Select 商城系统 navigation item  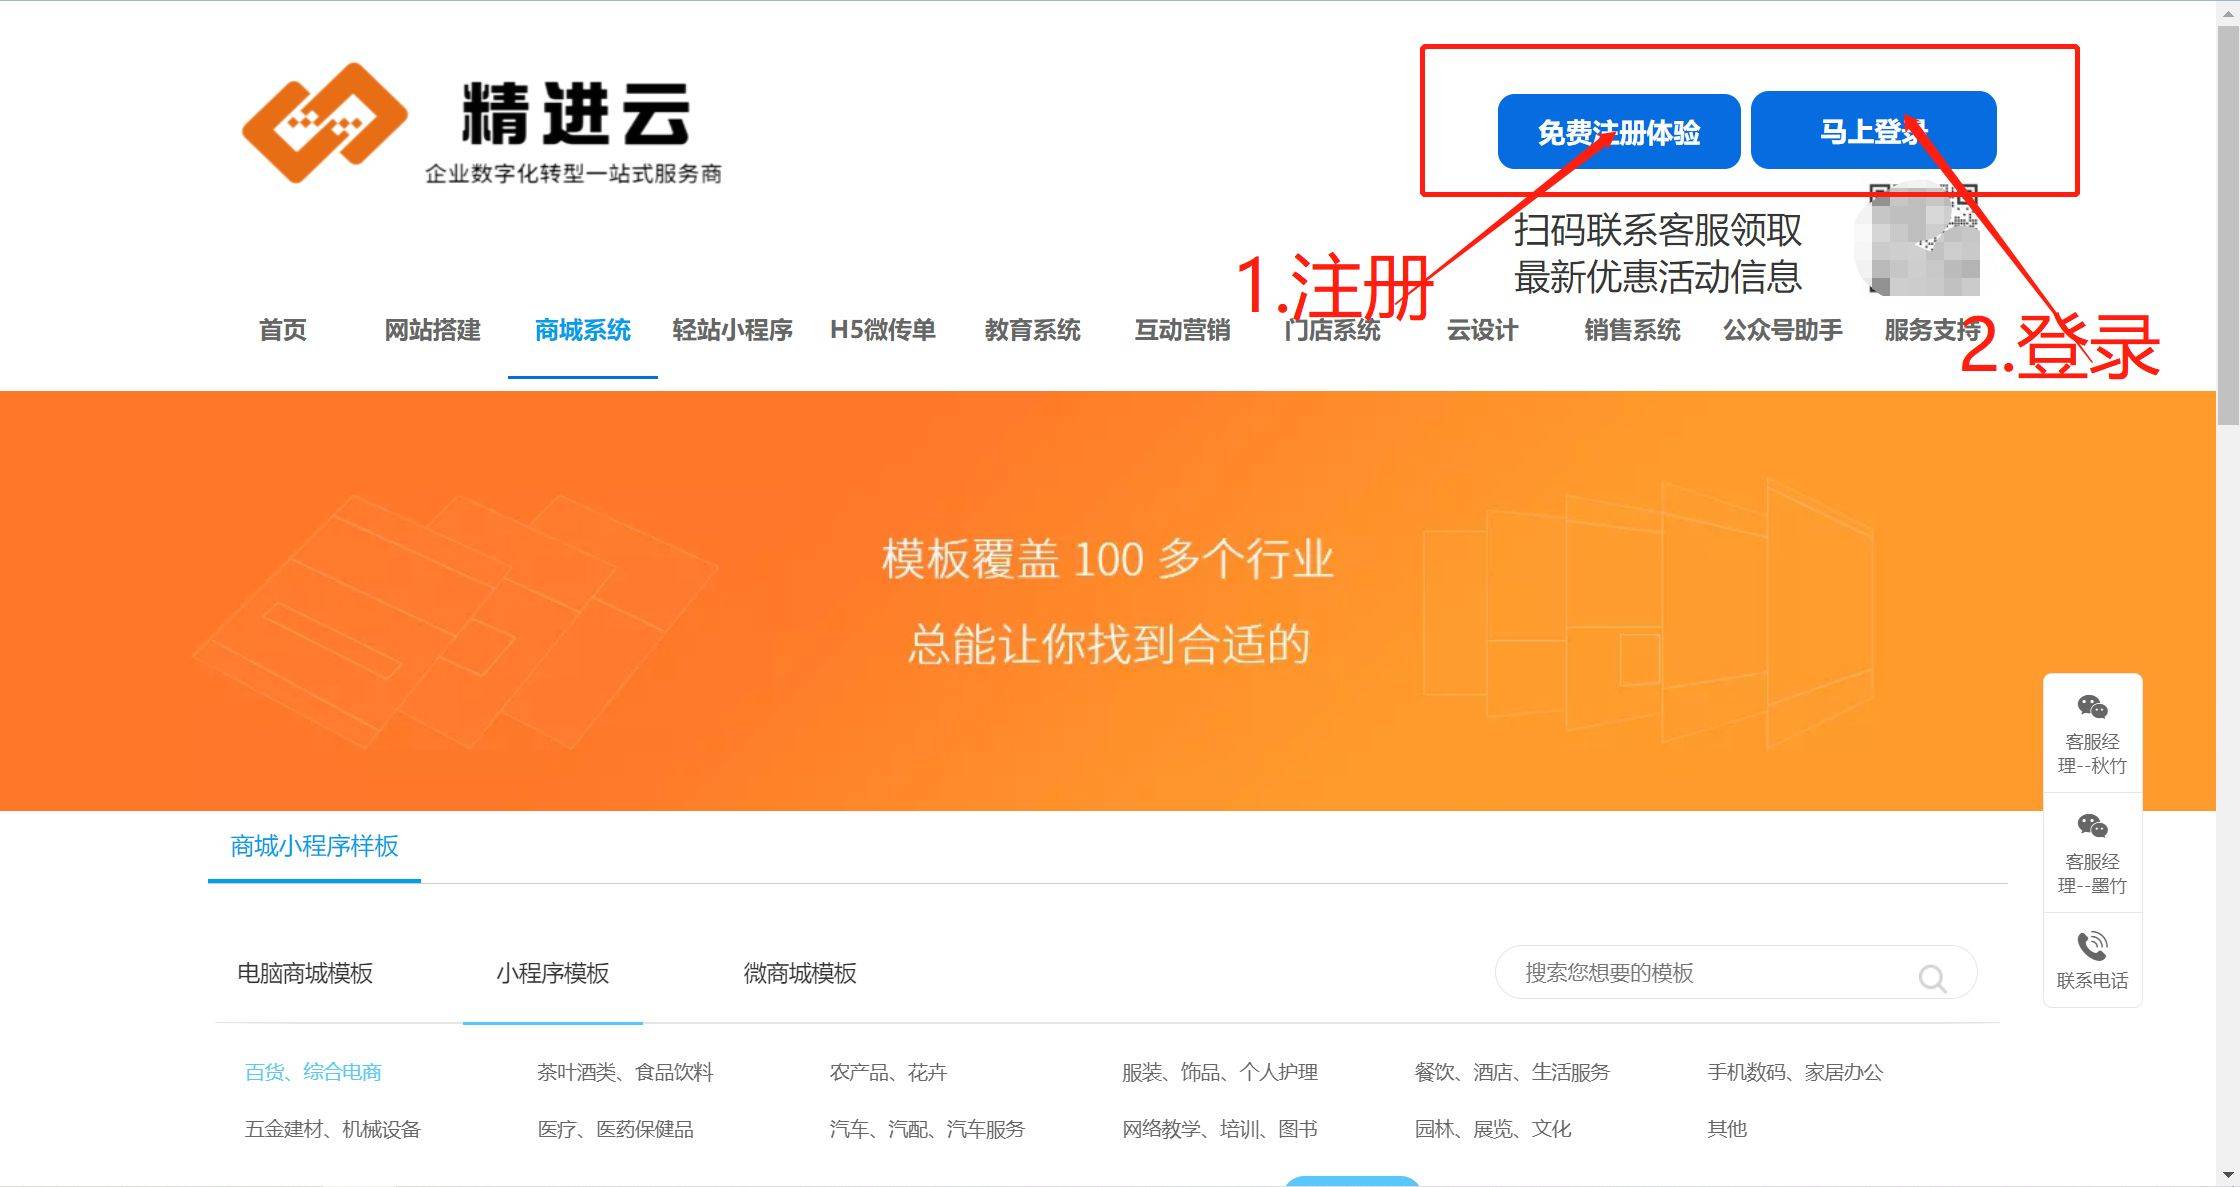point(583,330)
